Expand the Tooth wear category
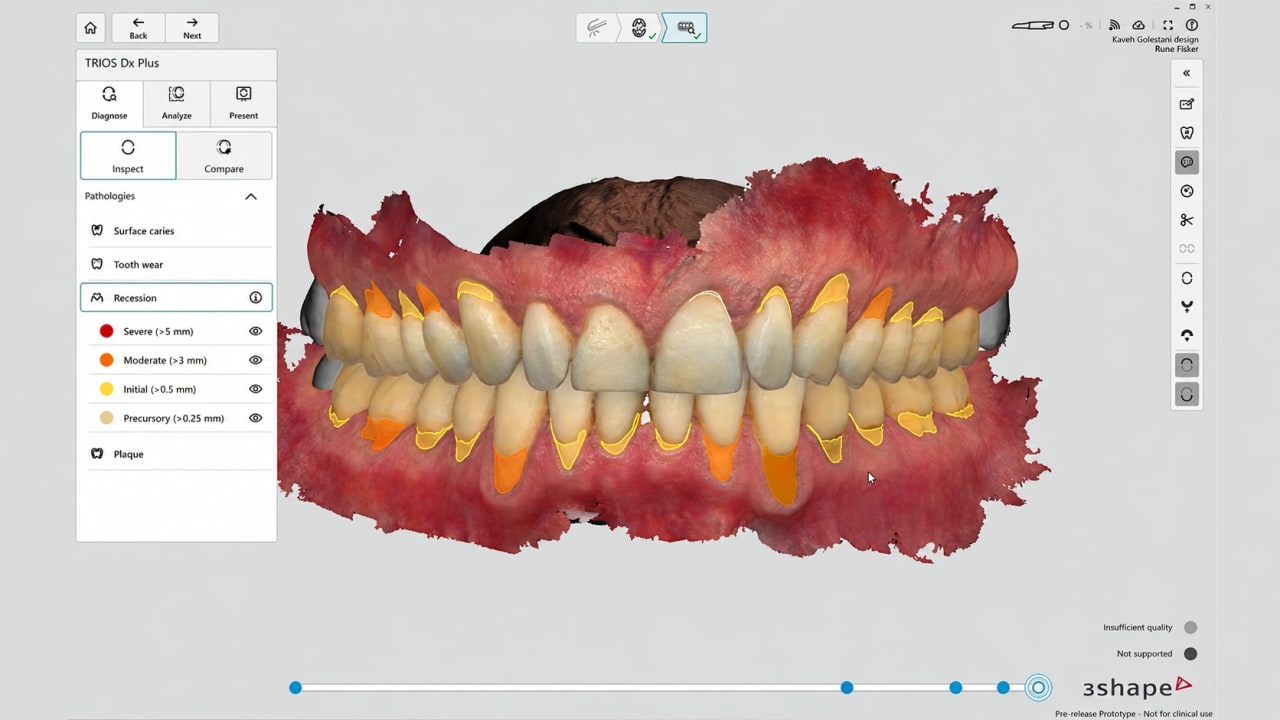 click(x=176, y=265)
